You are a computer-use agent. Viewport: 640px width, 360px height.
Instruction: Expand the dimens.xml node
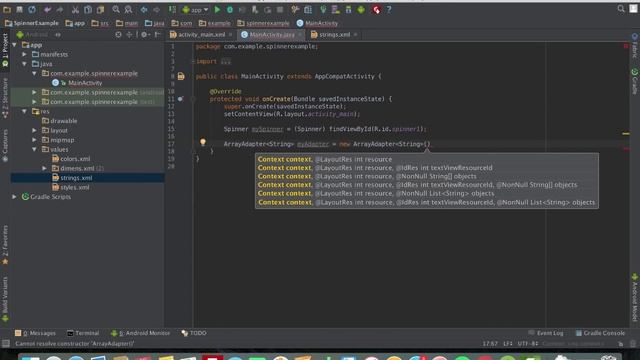coord(44,168)
